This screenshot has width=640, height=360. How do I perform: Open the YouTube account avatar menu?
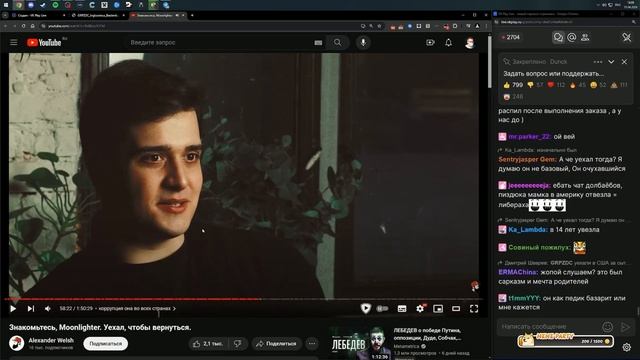coord(470,42)
